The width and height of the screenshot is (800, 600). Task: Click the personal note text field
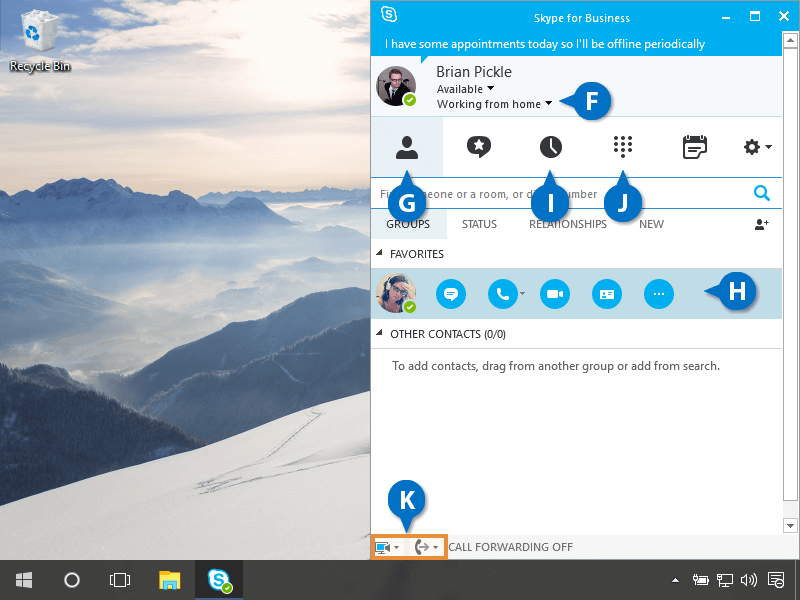click(545, 44)
